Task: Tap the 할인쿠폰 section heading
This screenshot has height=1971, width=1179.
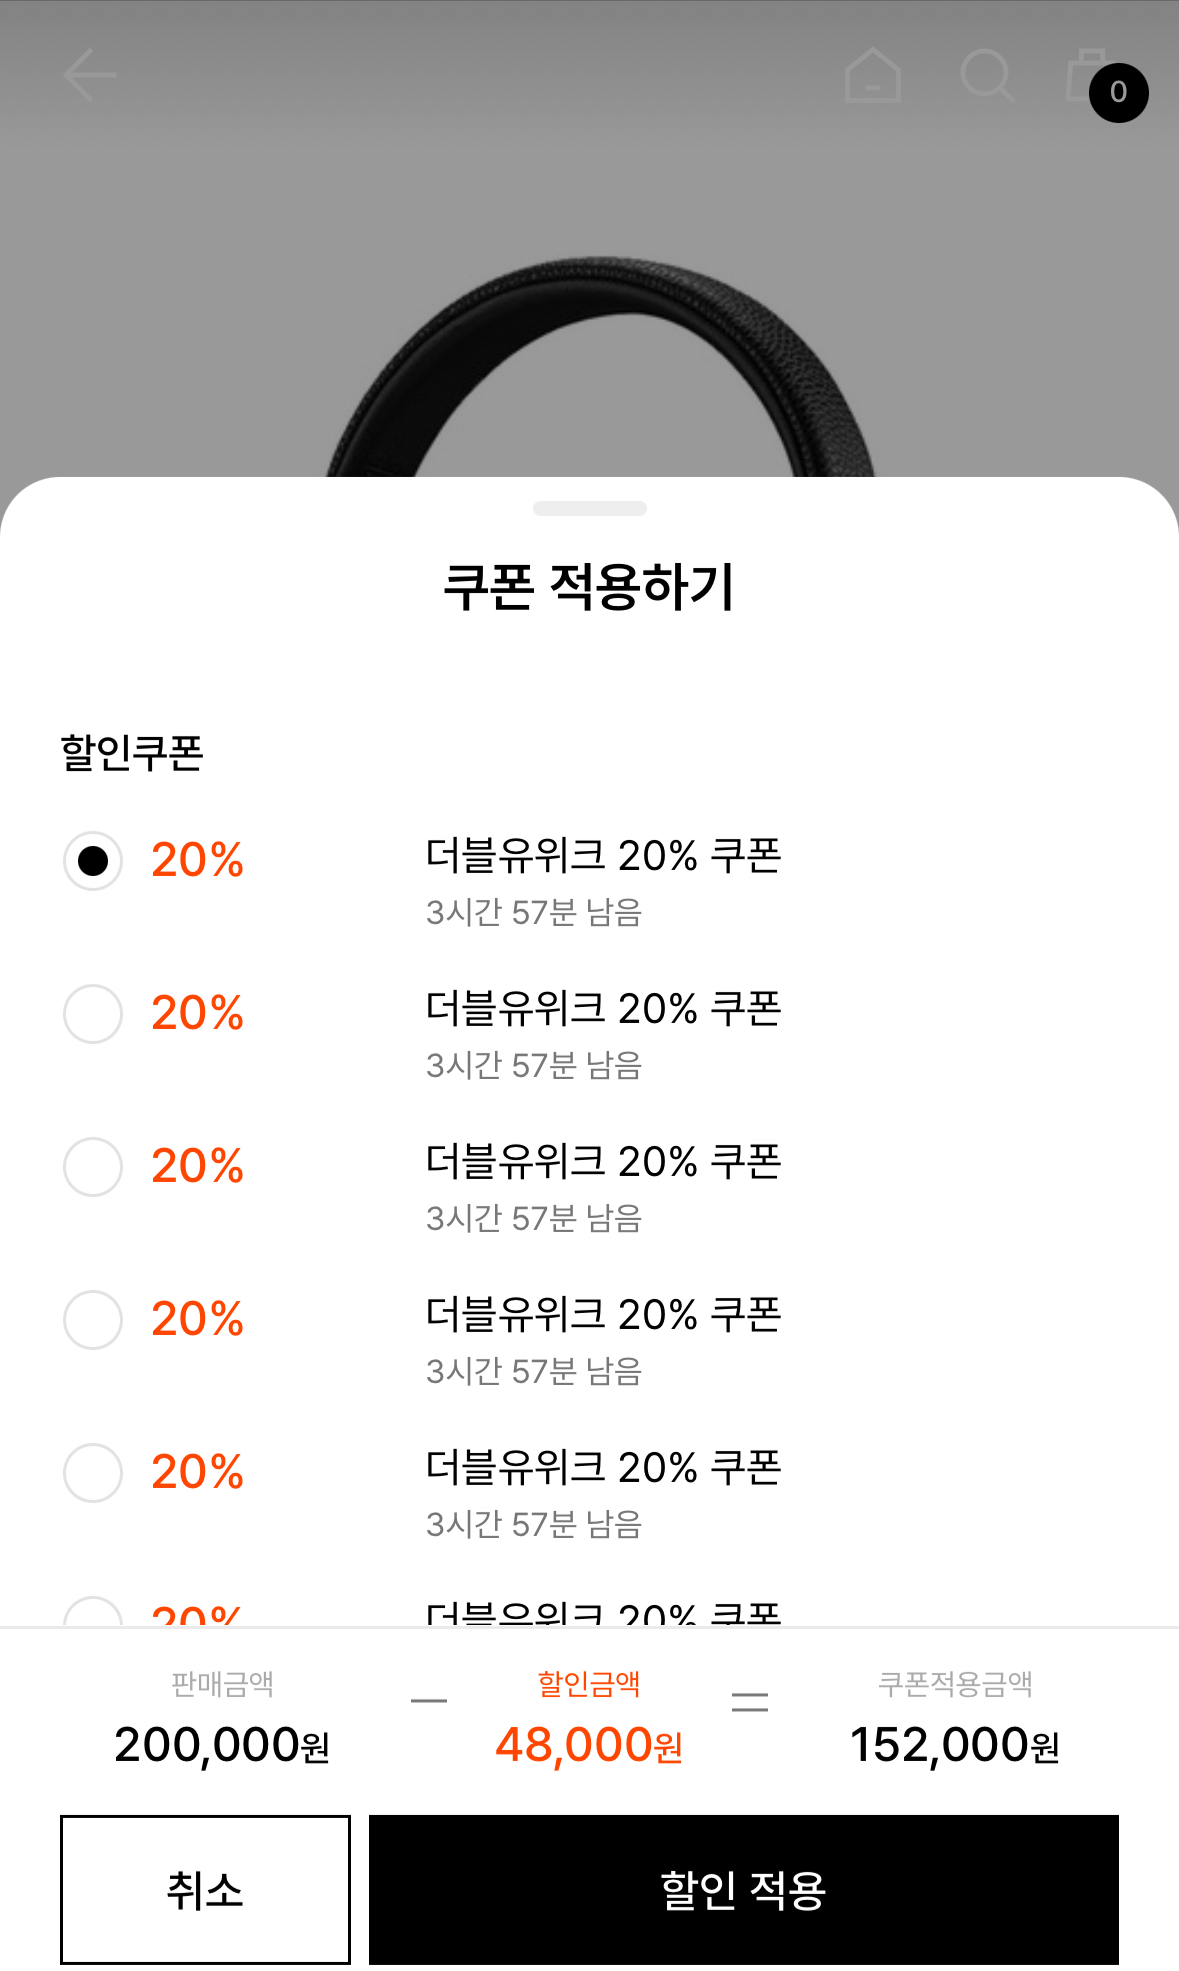Action: [132, 753]
